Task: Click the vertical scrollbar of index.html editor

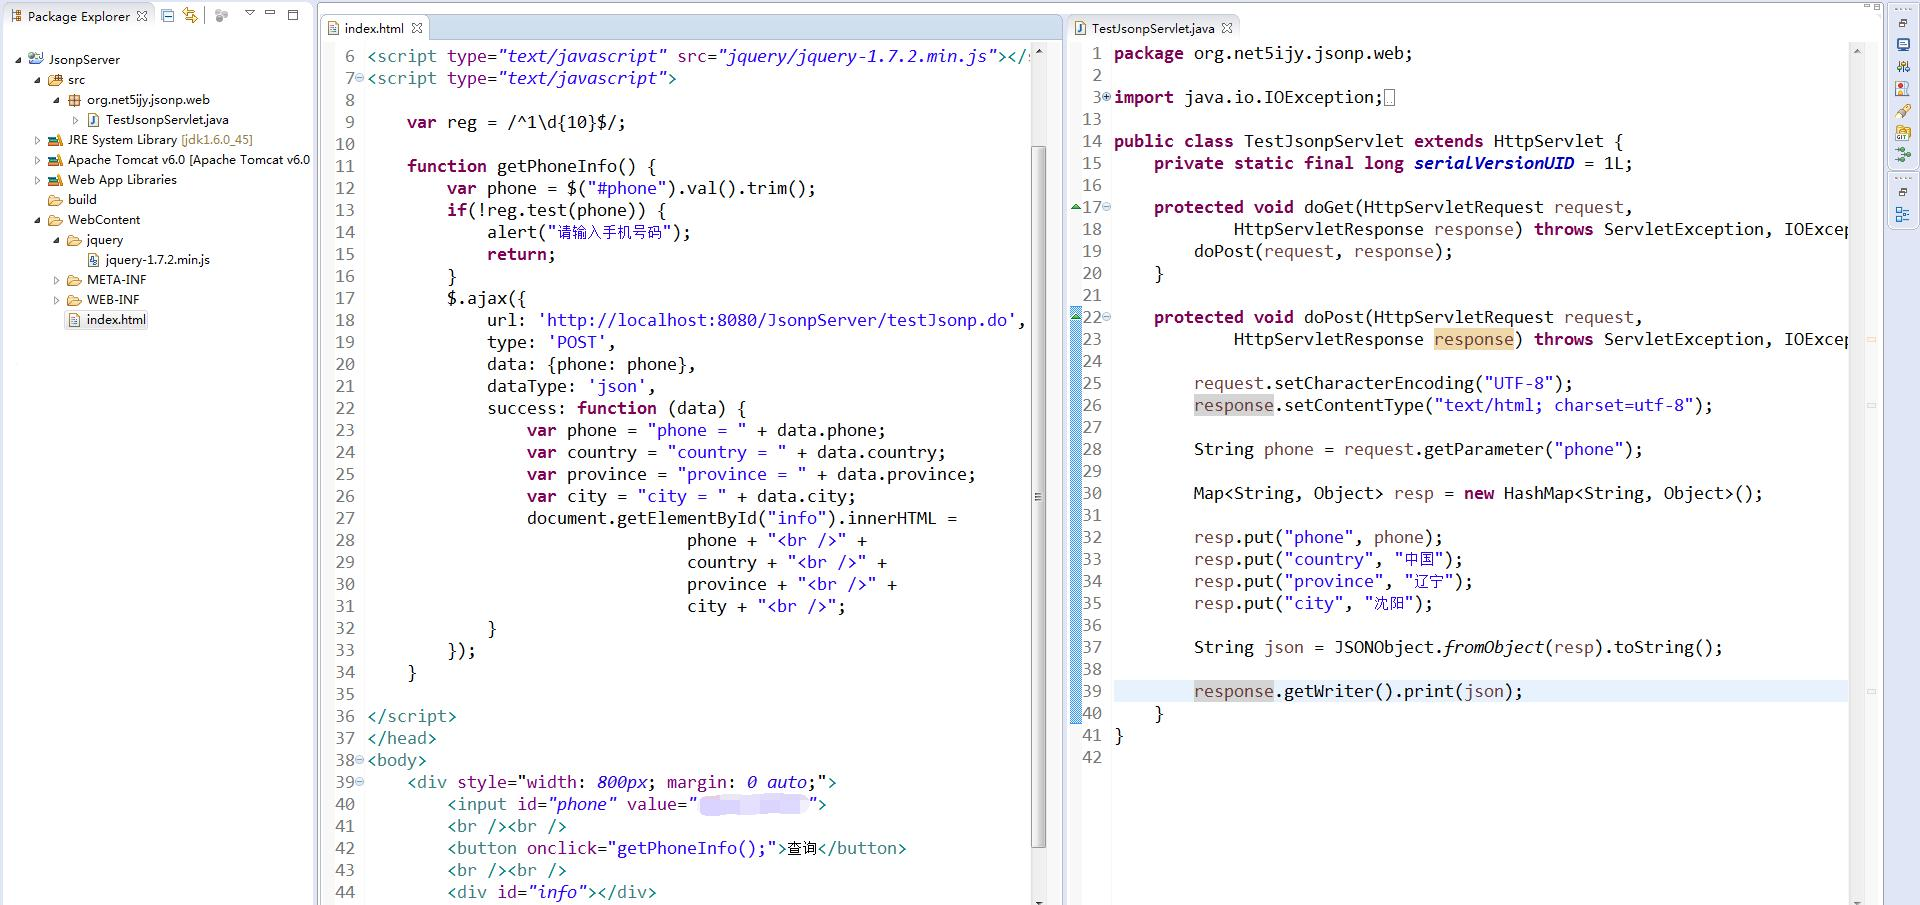Action: point(1038,497)
